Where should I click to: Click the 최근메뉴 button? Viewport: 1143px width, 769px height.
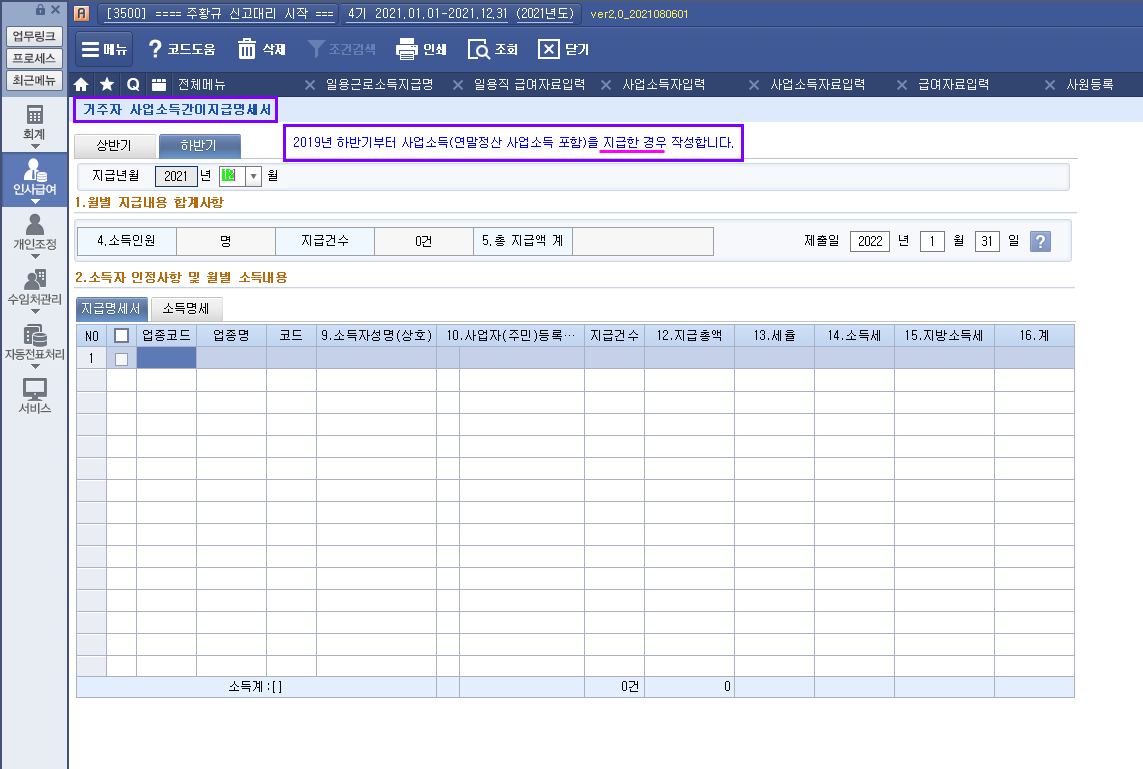click(x=34, y=80)
